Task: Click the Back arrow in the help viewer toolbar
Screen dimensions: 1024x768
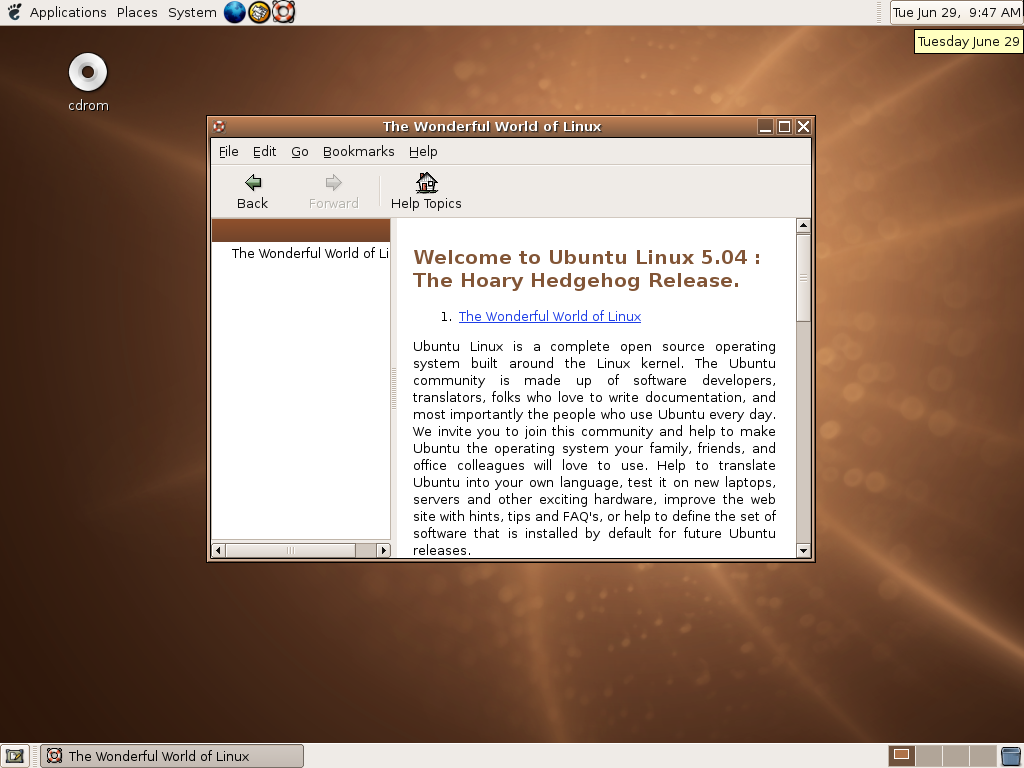Action: coord(251,190)
